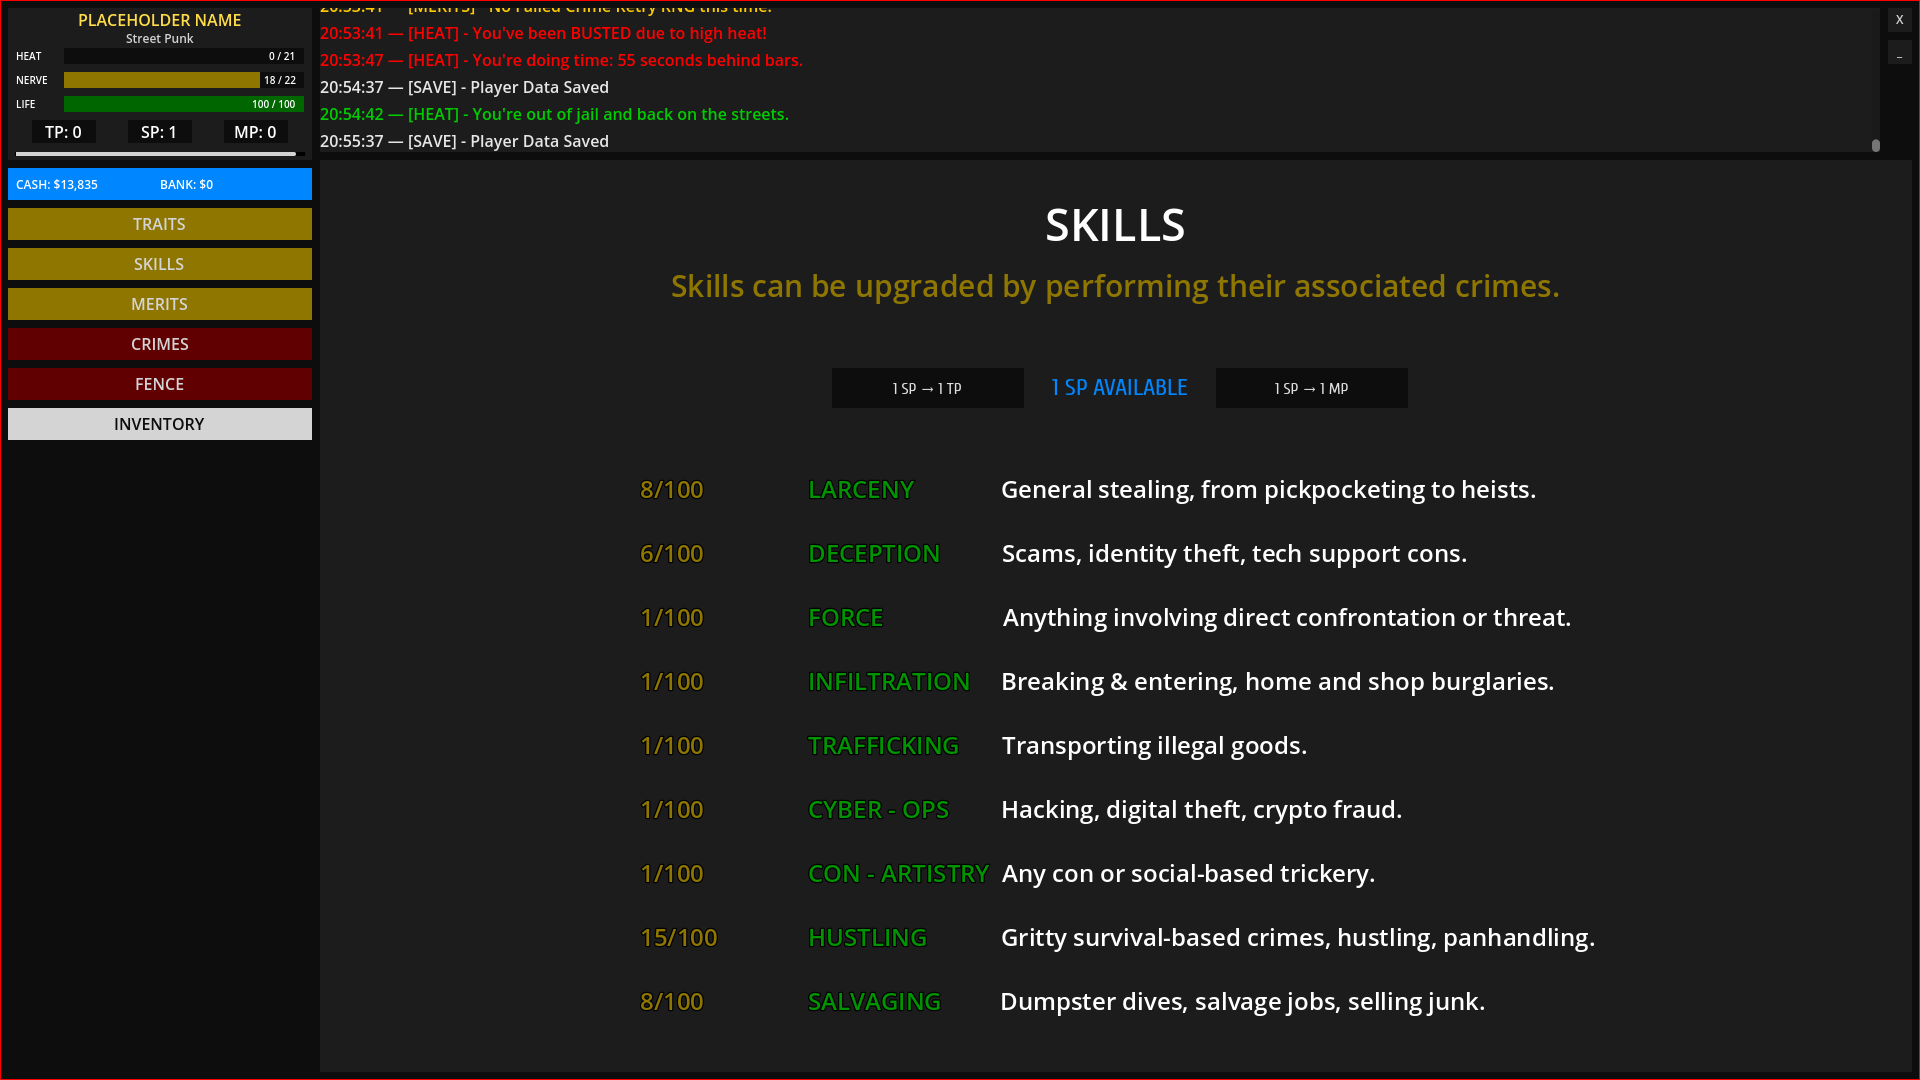Click the 1 SP AVAILABLE label
This screenshot has width=1920, height=1080.
[1119, 388]
